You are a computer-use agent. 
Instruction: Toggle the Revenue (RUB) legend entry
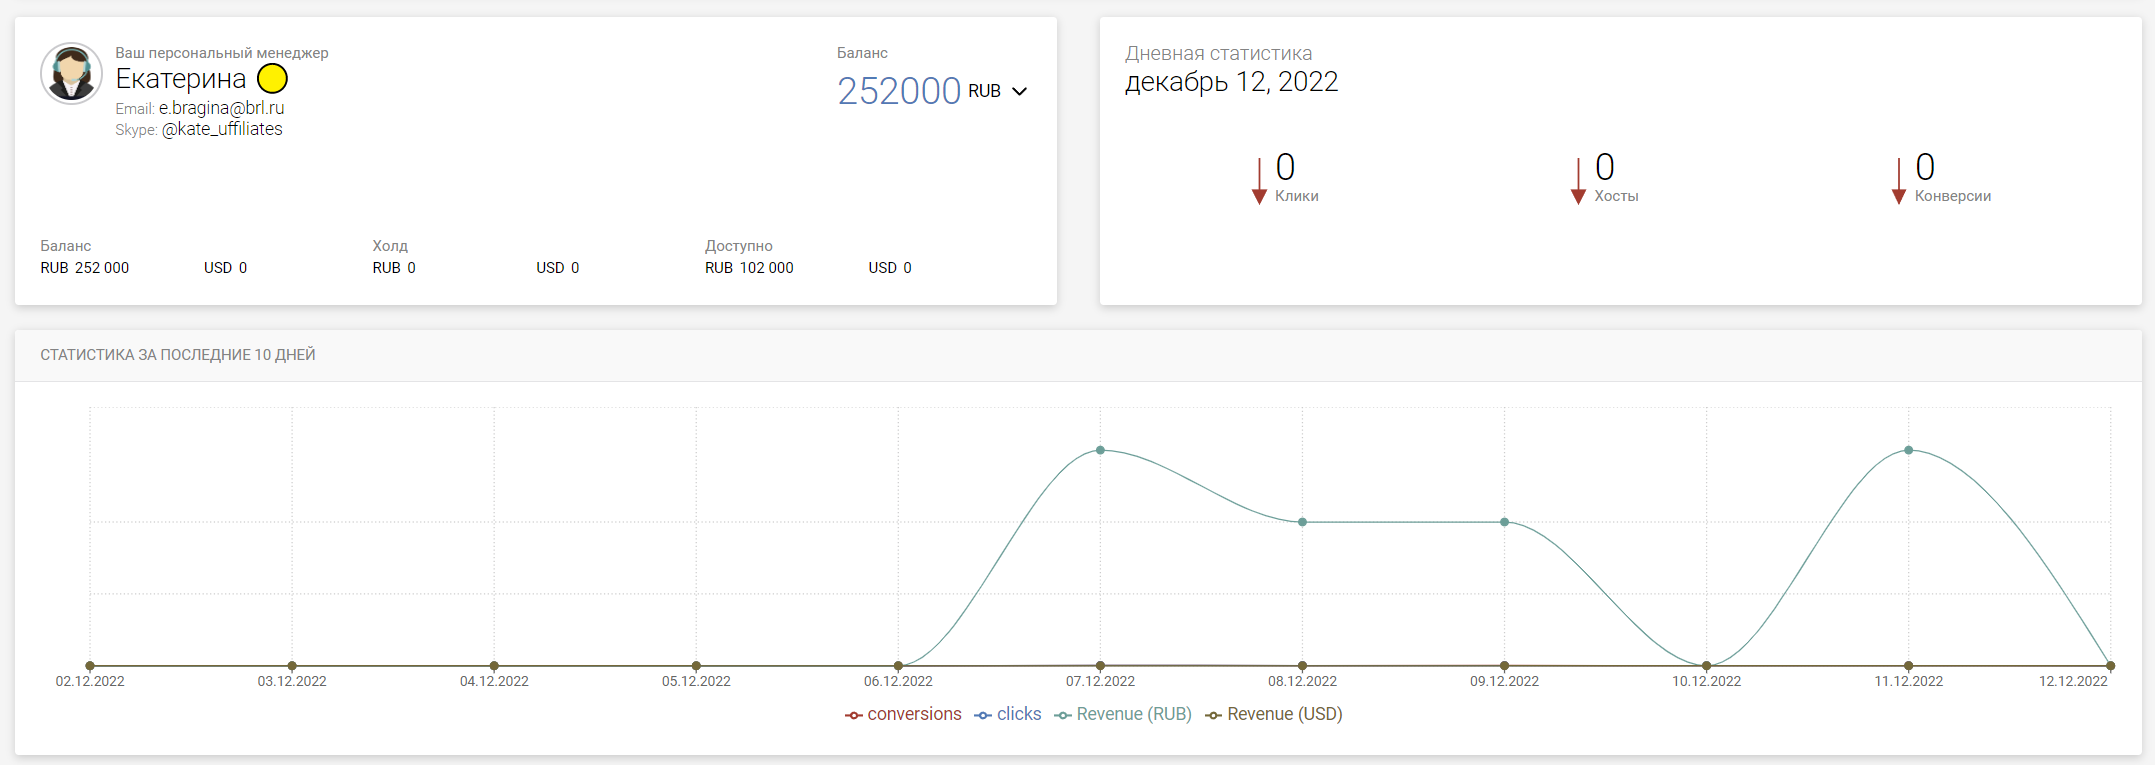click(1123, 714)
